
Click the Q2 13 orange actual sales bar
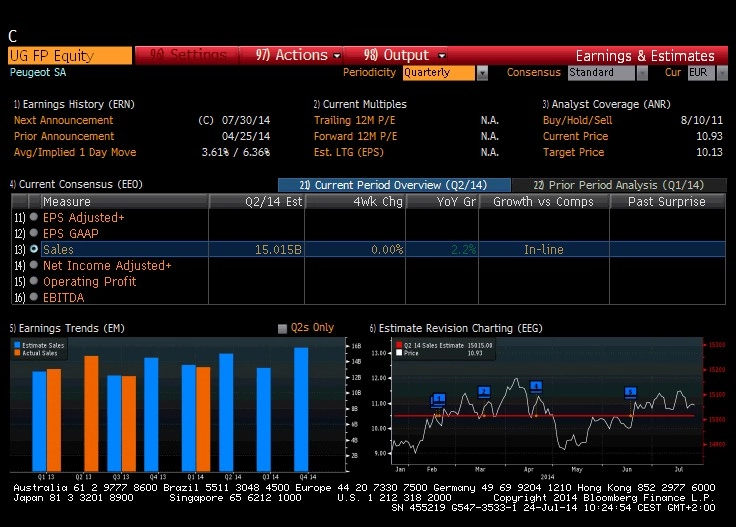click(x=91, y=413)
